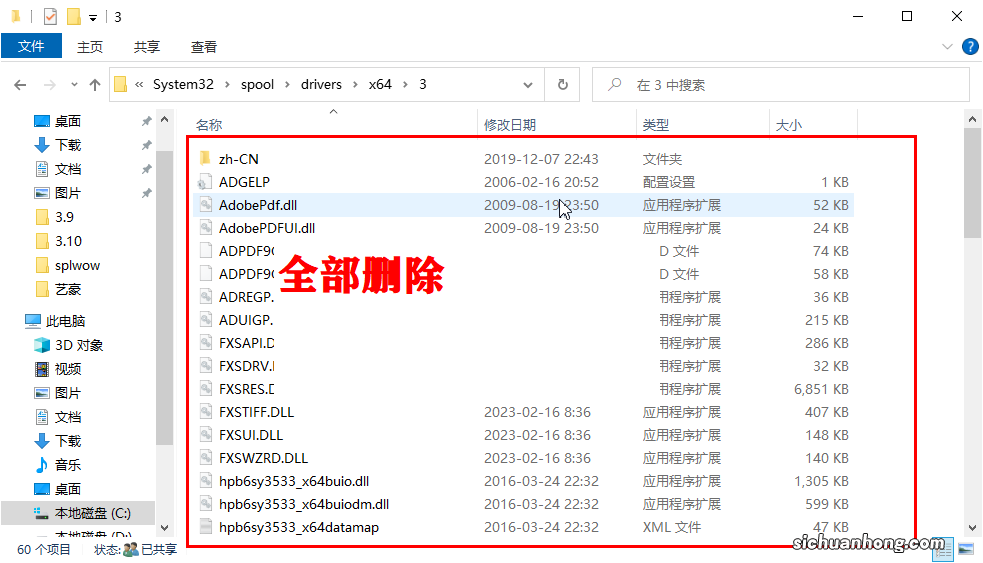Open the 3.9 folder in sidebar
The height and width of the screenshot is (563, 983).
(x=64, y=217)
